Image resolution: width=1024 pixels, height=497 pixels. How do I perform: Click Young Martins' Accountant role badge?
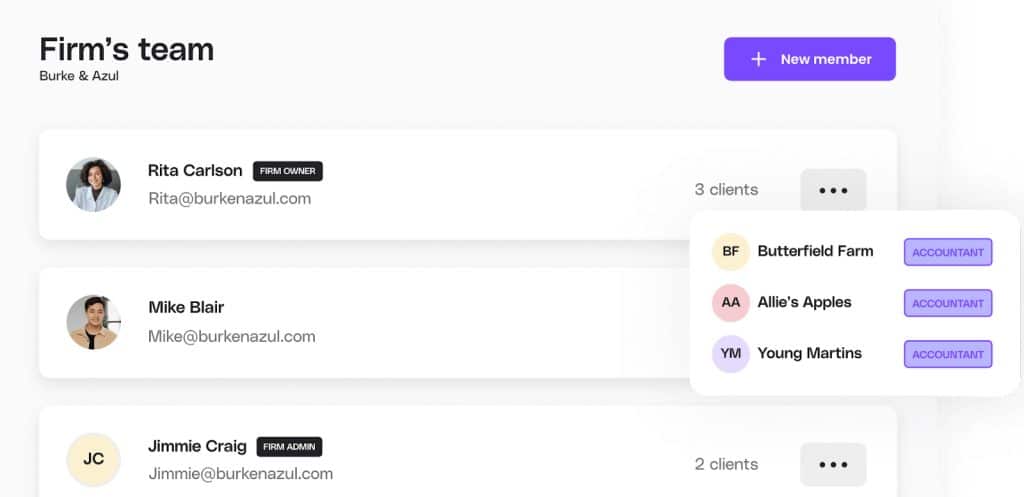(x=948, y=354)
